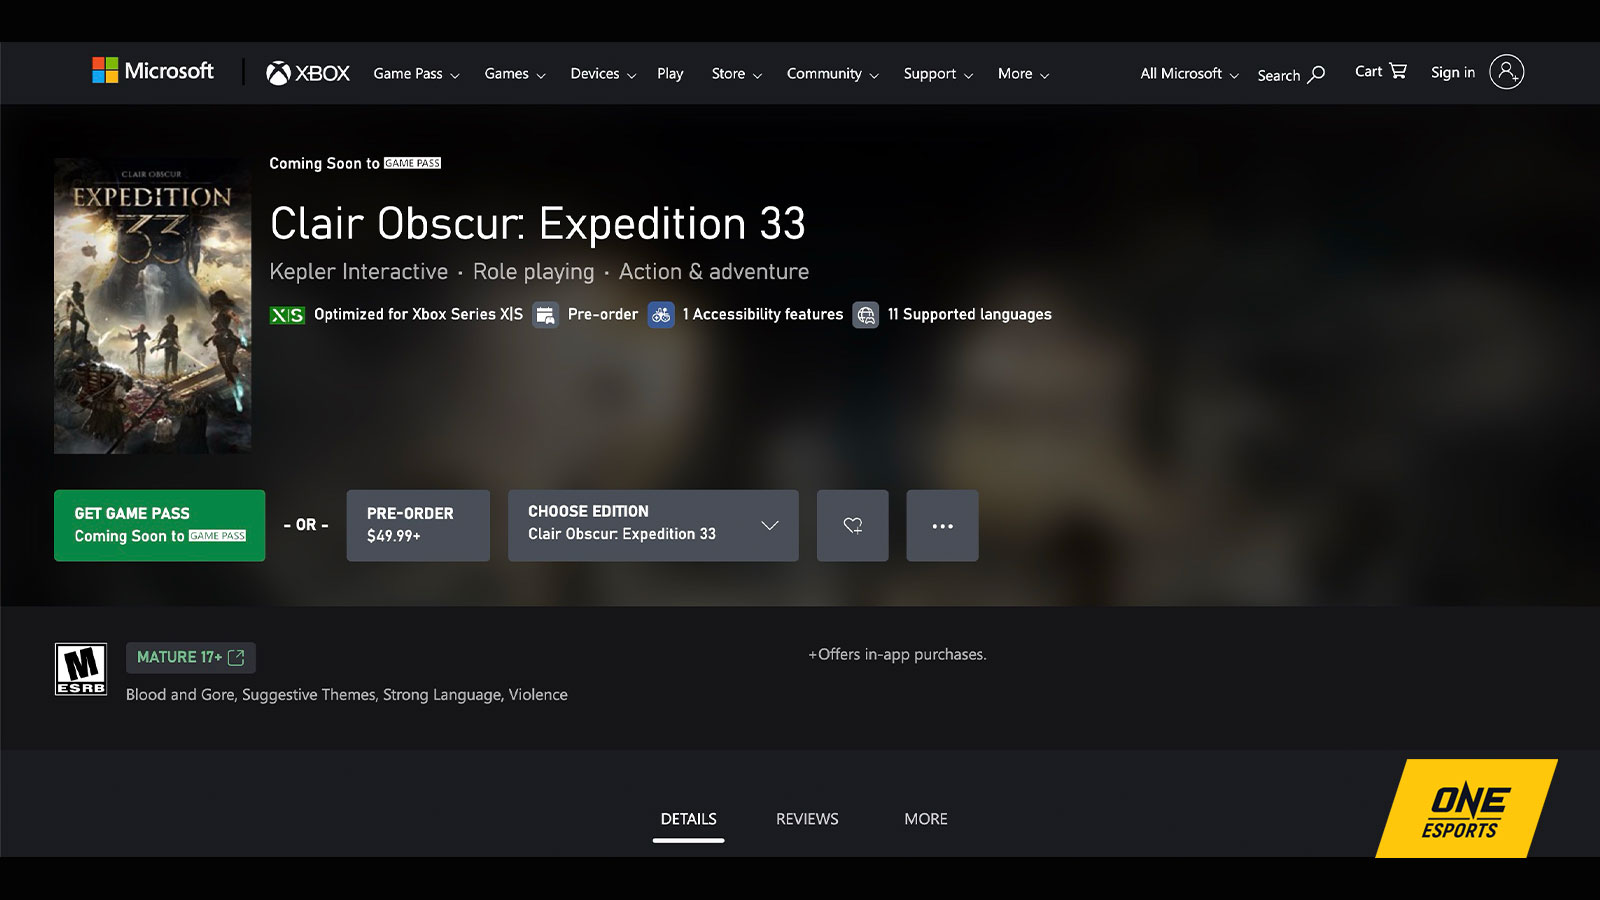Open the MATURE 17+ rating link
Screen dimensions: 1600x900
[190, 657]
